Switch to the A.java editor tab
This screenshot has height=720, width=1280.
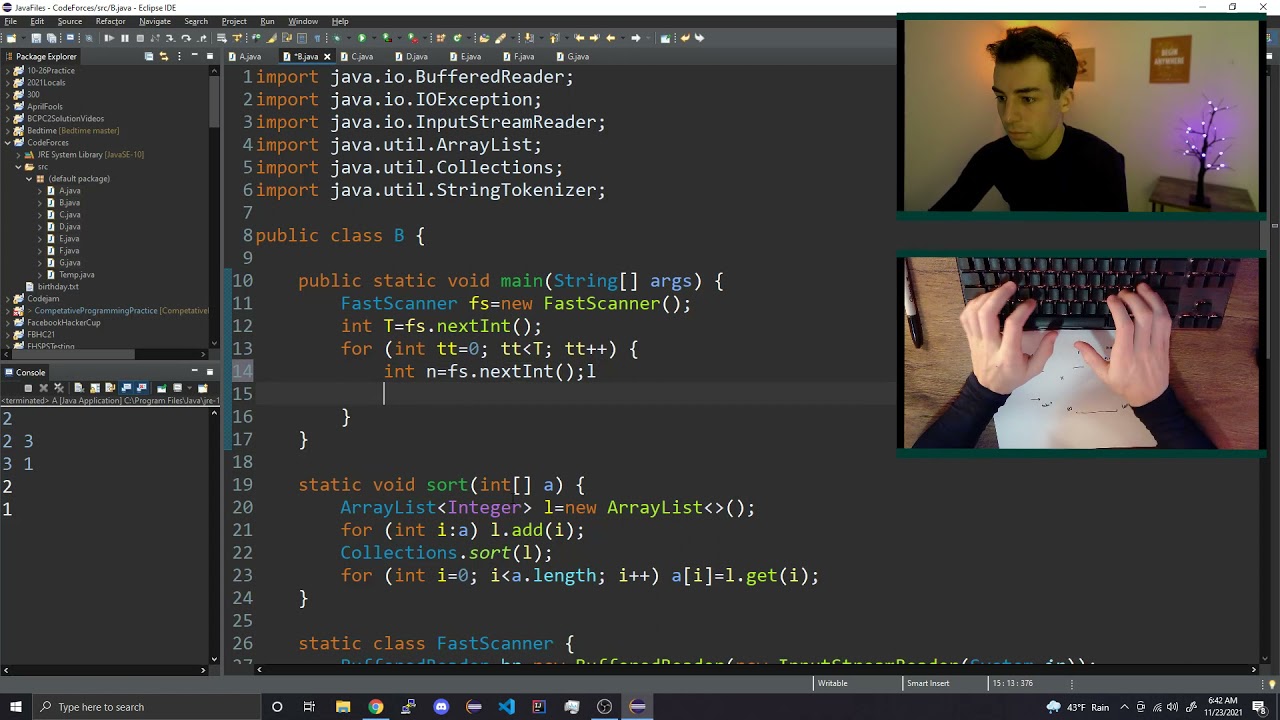[245, 57]
